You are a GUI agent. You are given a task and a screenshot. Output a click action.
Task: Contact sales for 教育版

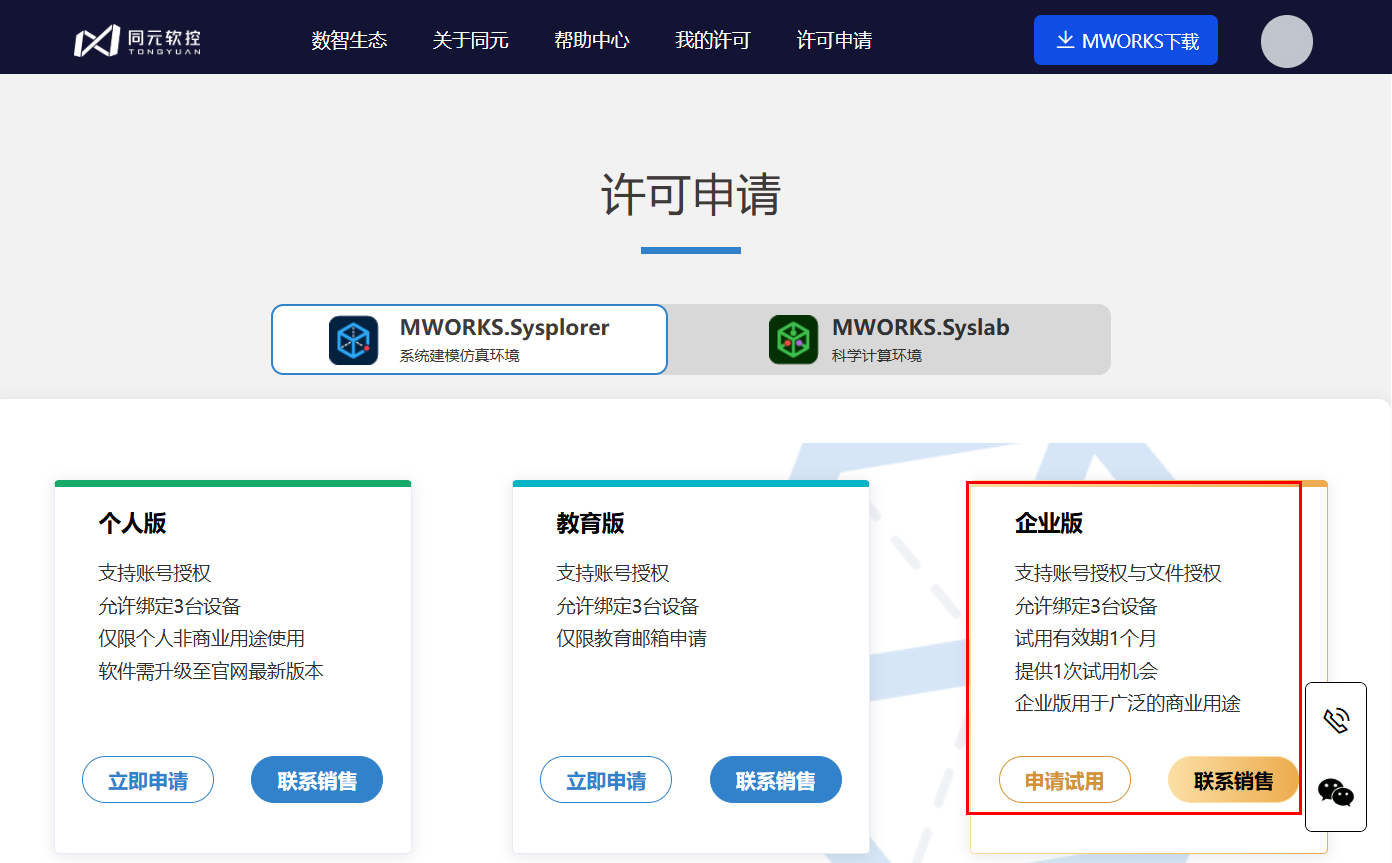(776, 780)
